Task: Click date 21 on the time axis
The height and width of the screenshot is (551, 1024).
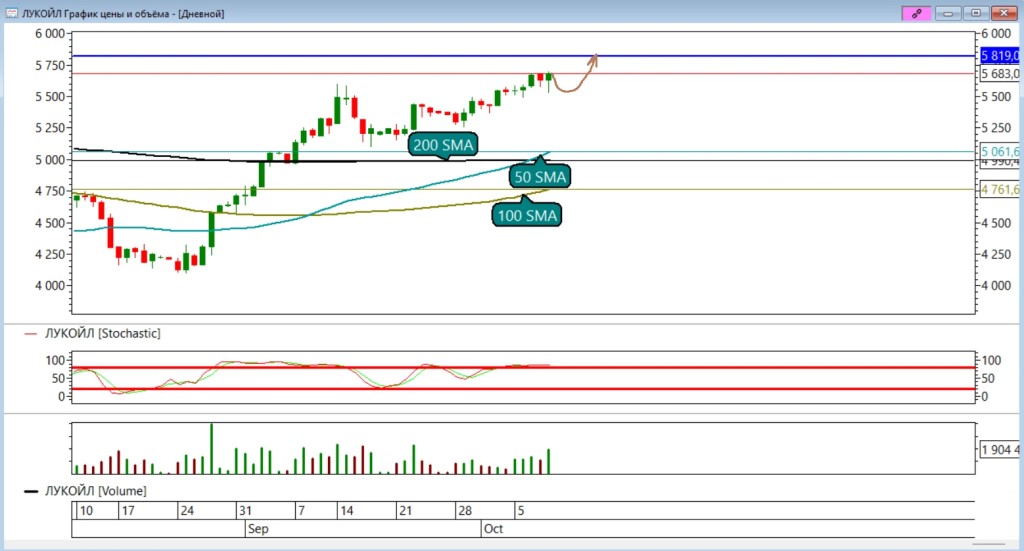Action: [405, 511]
